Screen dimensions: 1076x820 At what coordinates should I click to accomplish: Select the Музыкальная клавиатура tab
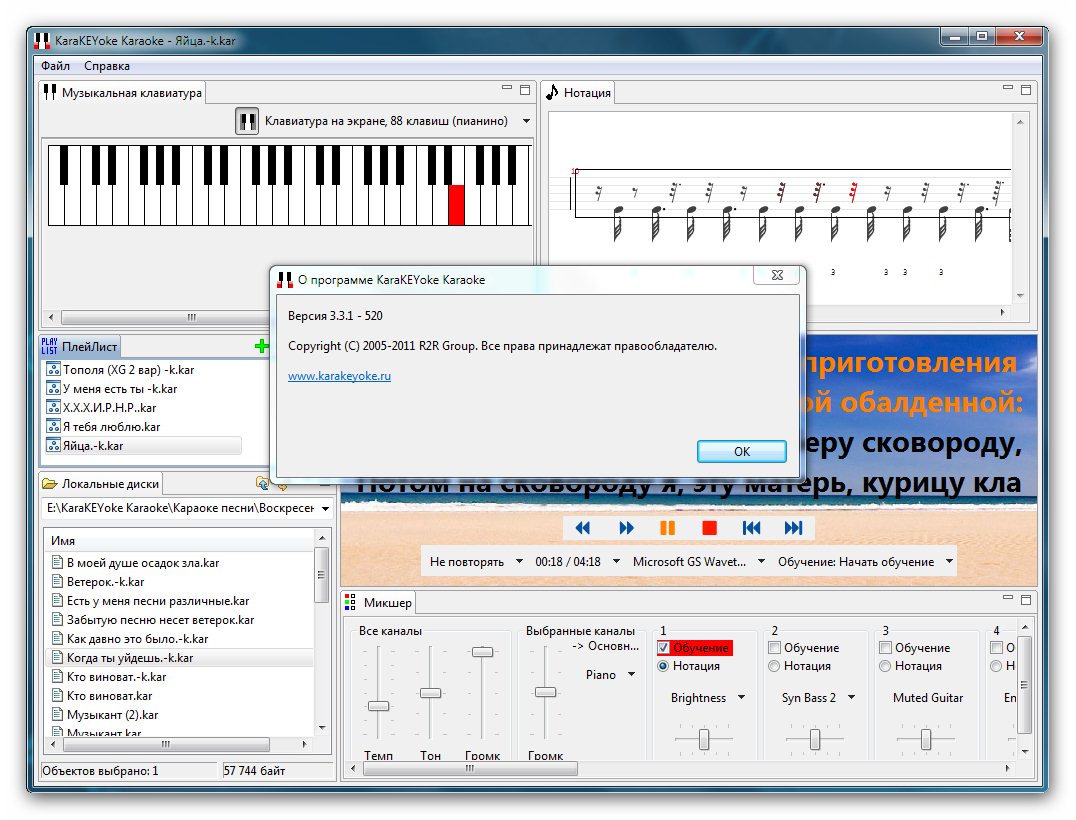[x=124, y=93]
